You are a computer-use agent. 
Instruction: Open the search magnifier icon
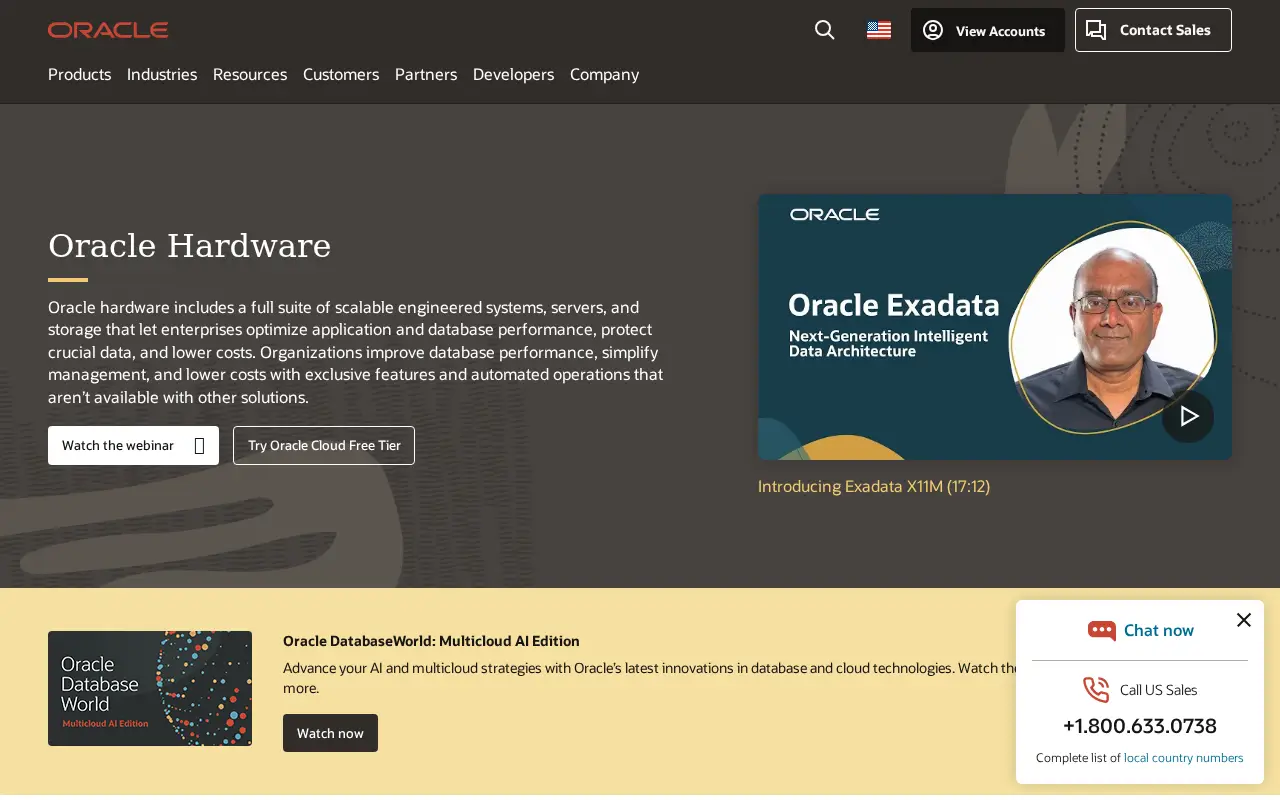pyautogui.click(x=824, y=30)
